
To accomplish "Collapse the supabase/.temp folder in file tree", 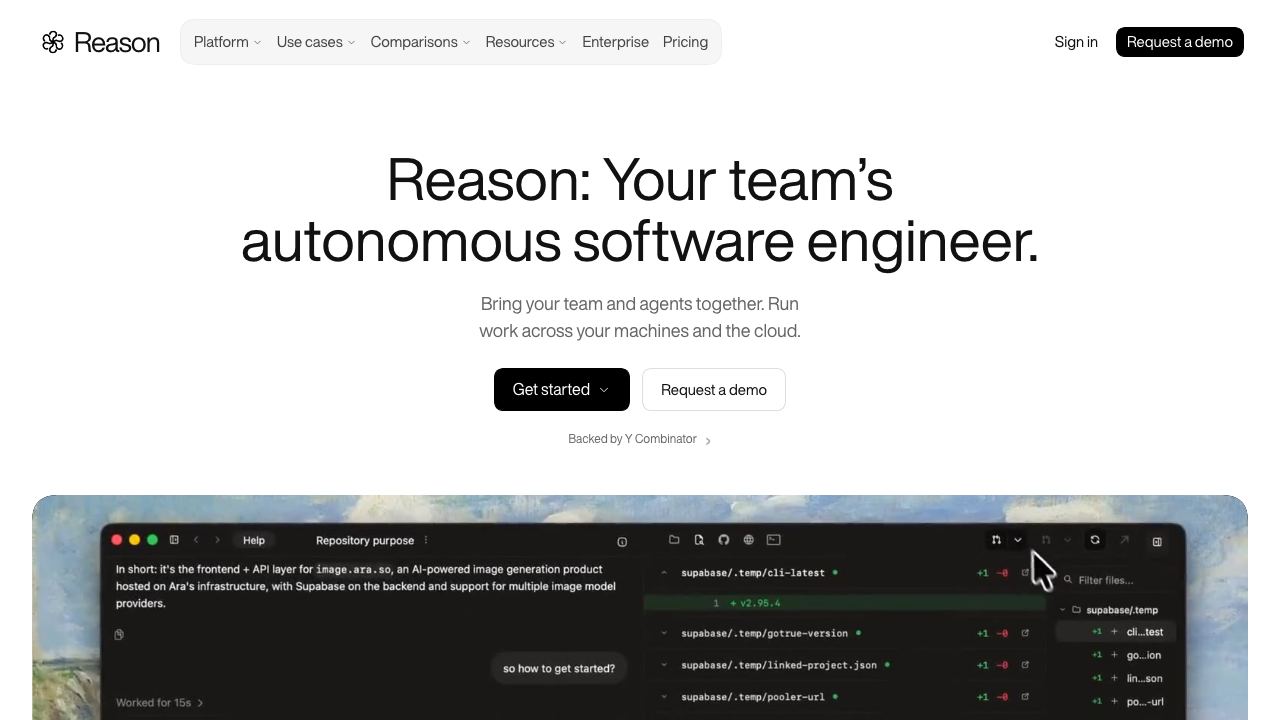I will 1063,610.
